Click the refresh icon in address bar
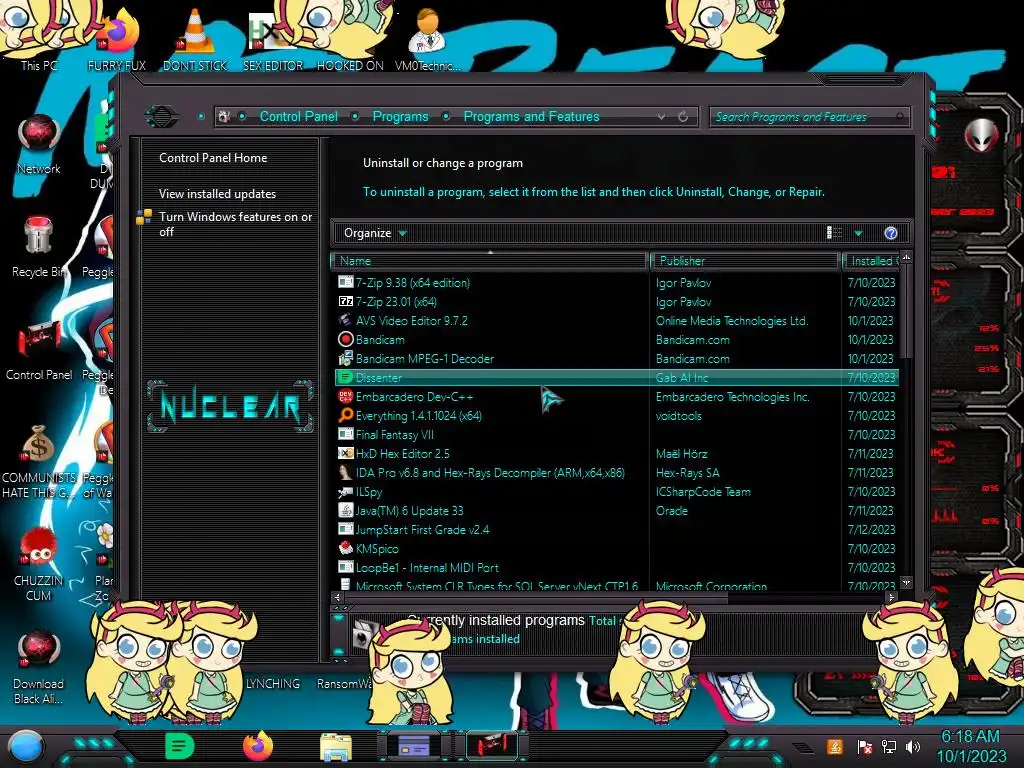Image resolution: width=1024 pixels, height=768 pixels. (x=683, y=116)
